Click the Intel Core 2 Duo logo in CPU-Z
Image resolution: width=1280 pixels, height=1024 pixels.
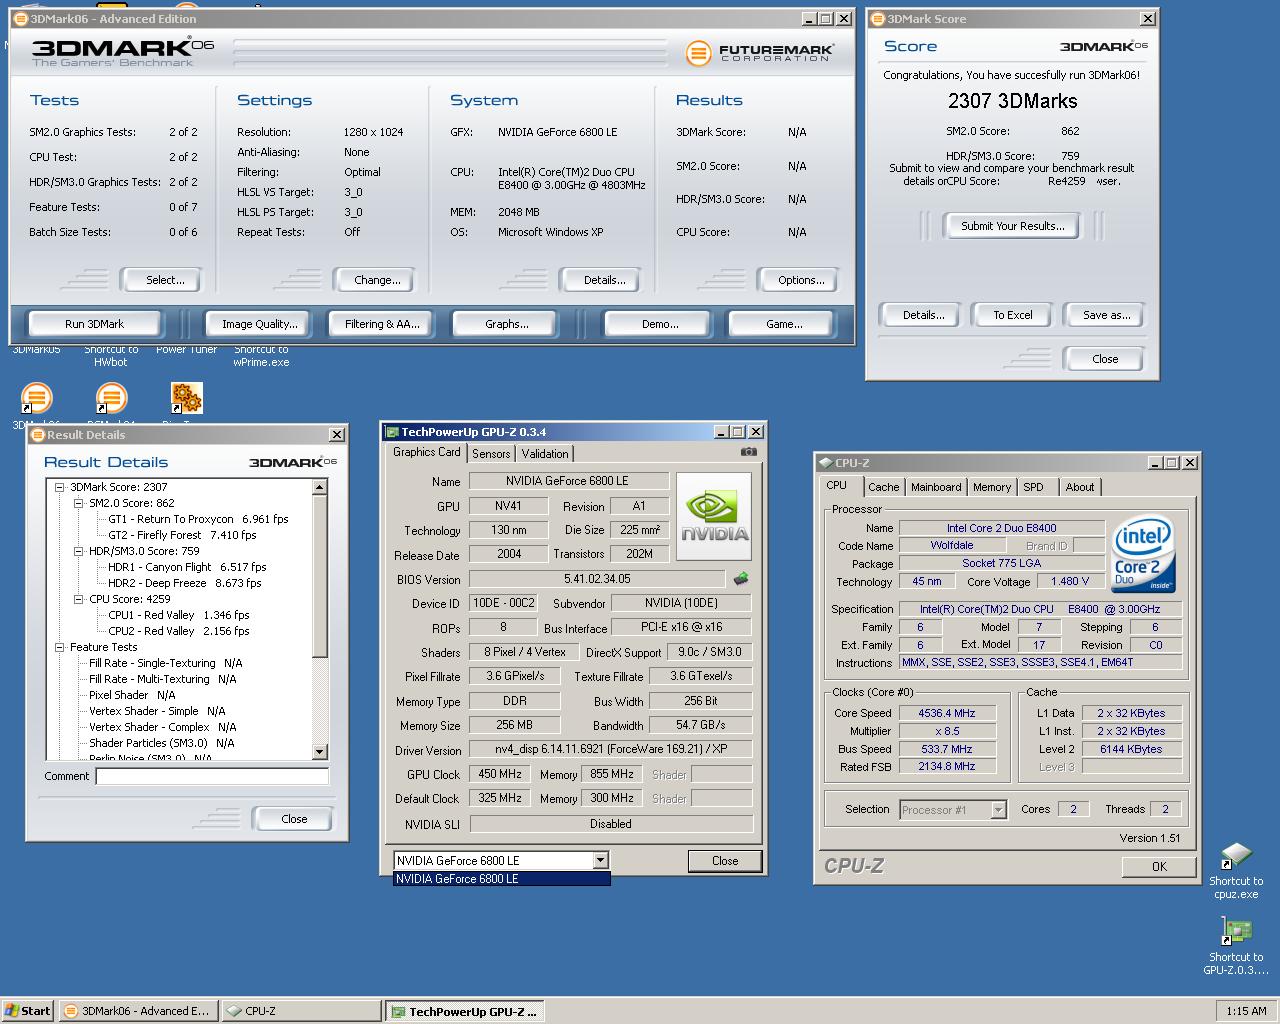(x=1141, y=553)
